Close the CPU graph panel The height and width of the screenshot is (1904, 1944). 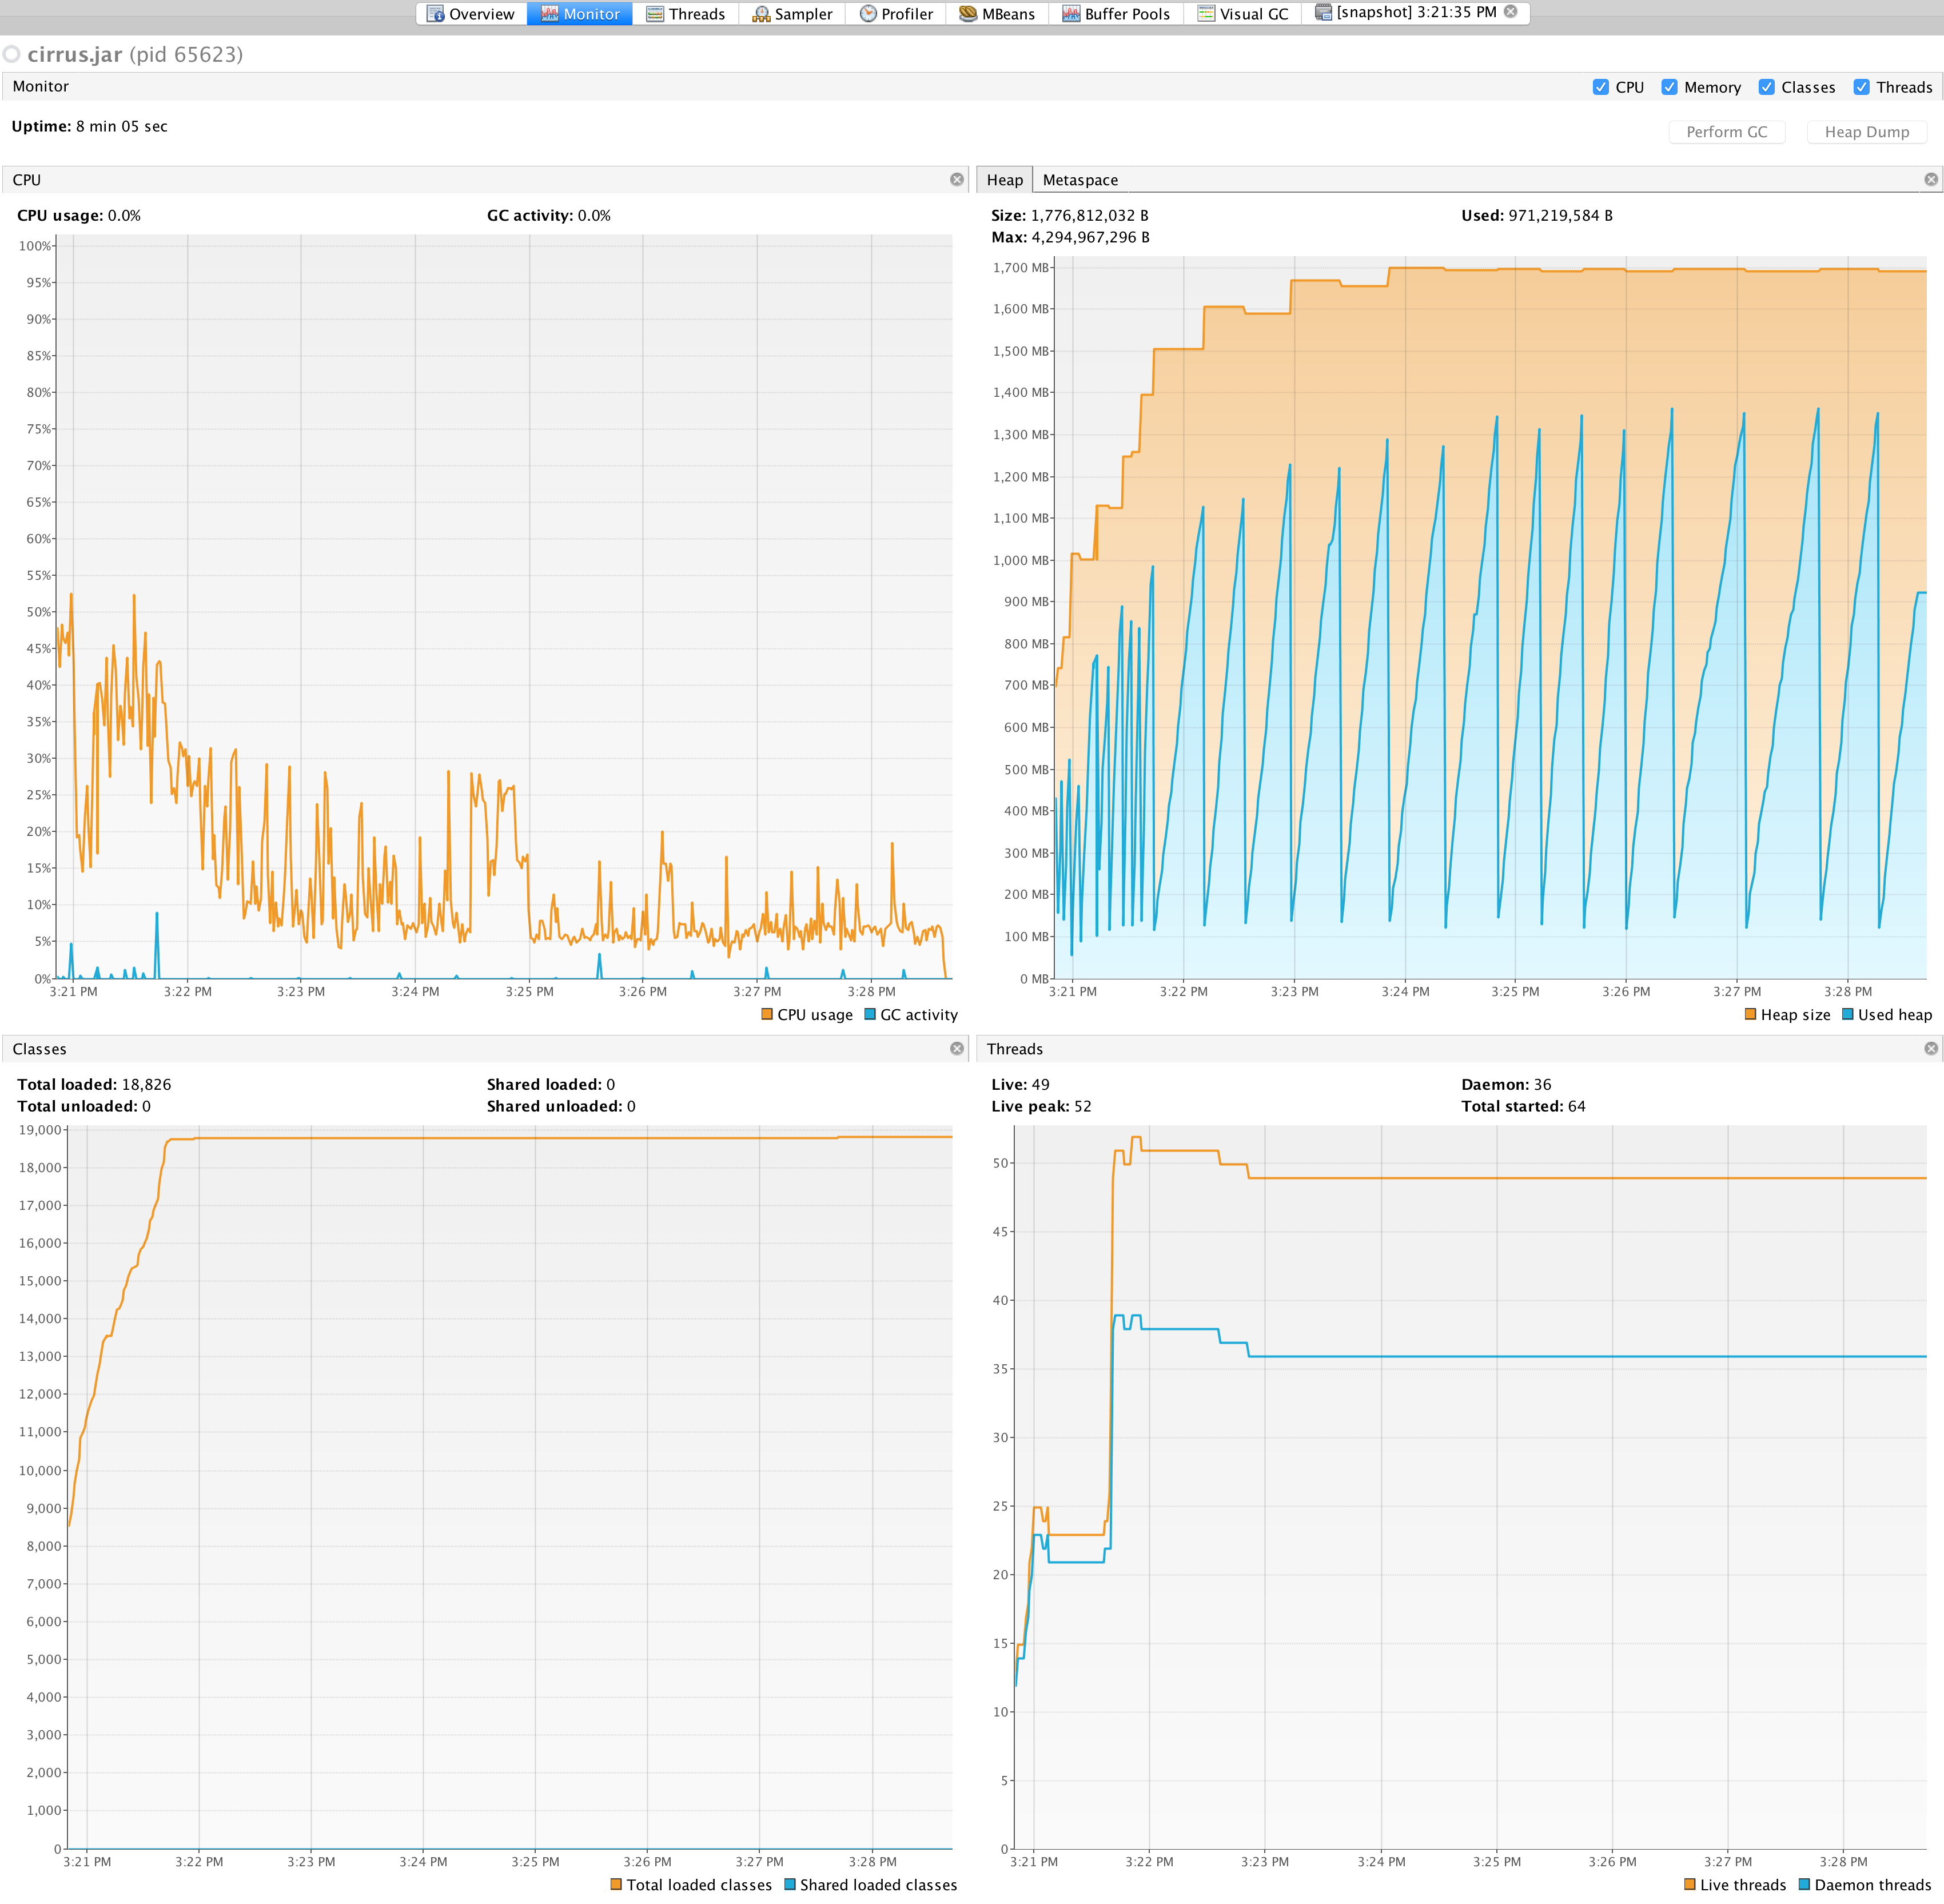957,179
